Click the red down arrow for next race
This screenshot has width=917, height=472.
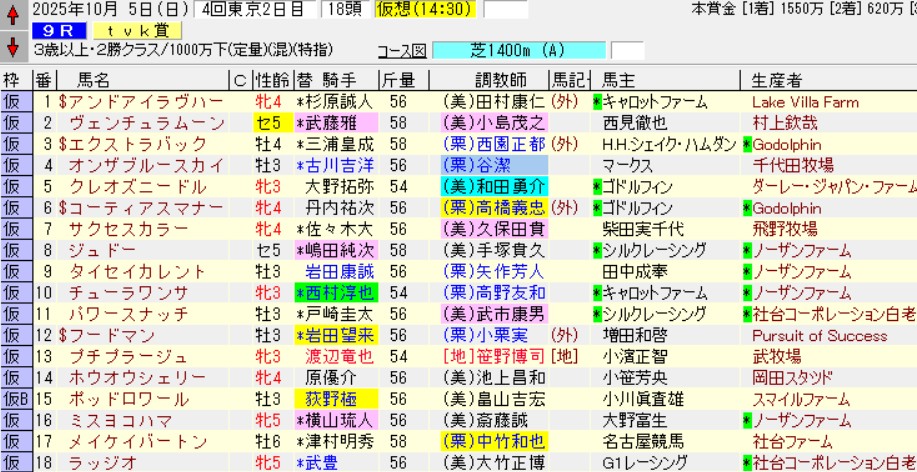11,48
